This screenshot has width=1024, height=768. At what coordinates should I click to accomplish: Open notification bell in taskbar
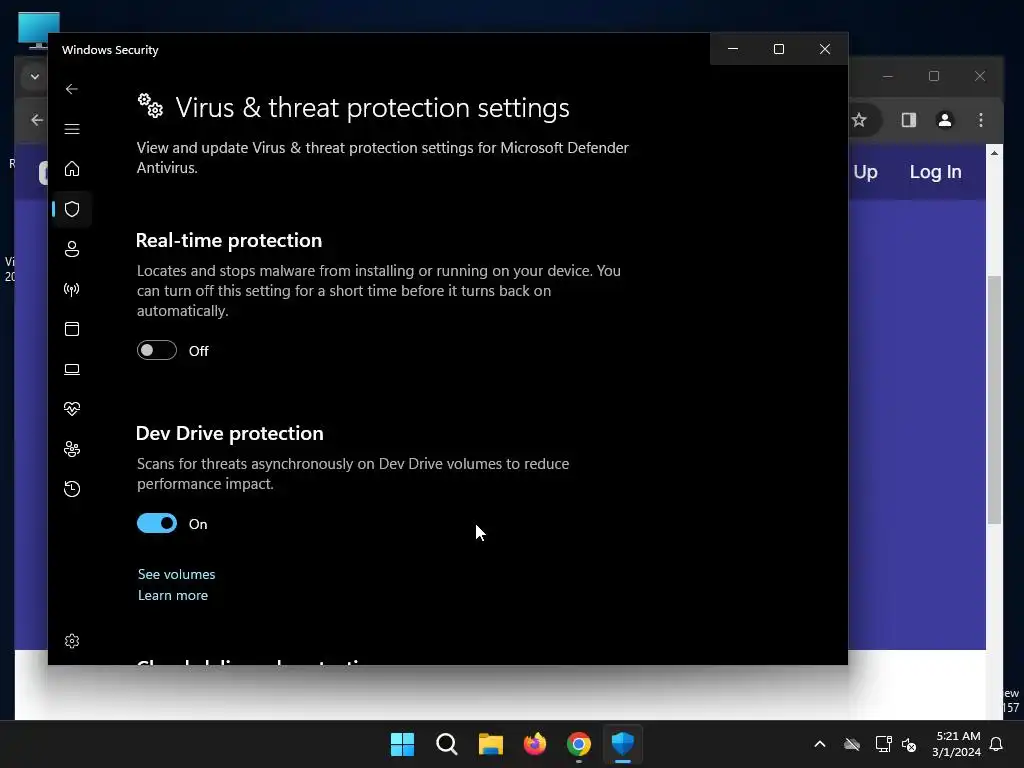(997, 744)
